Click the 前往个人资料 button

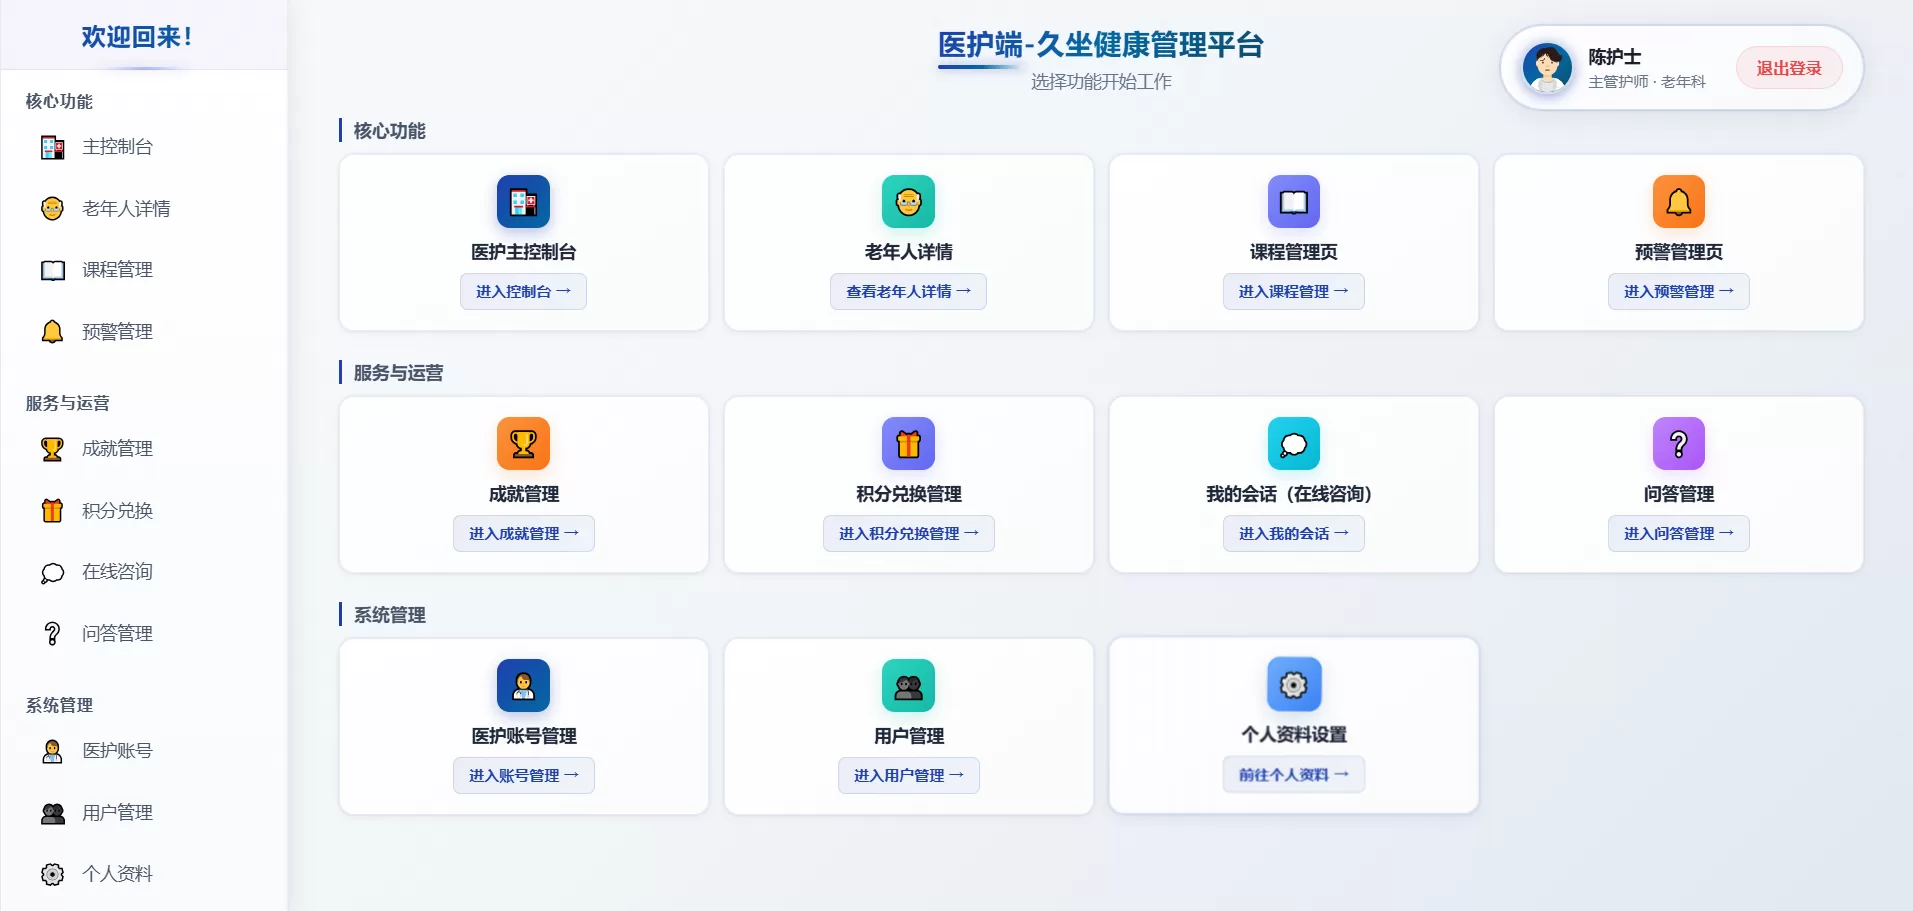click(1293, 774)
